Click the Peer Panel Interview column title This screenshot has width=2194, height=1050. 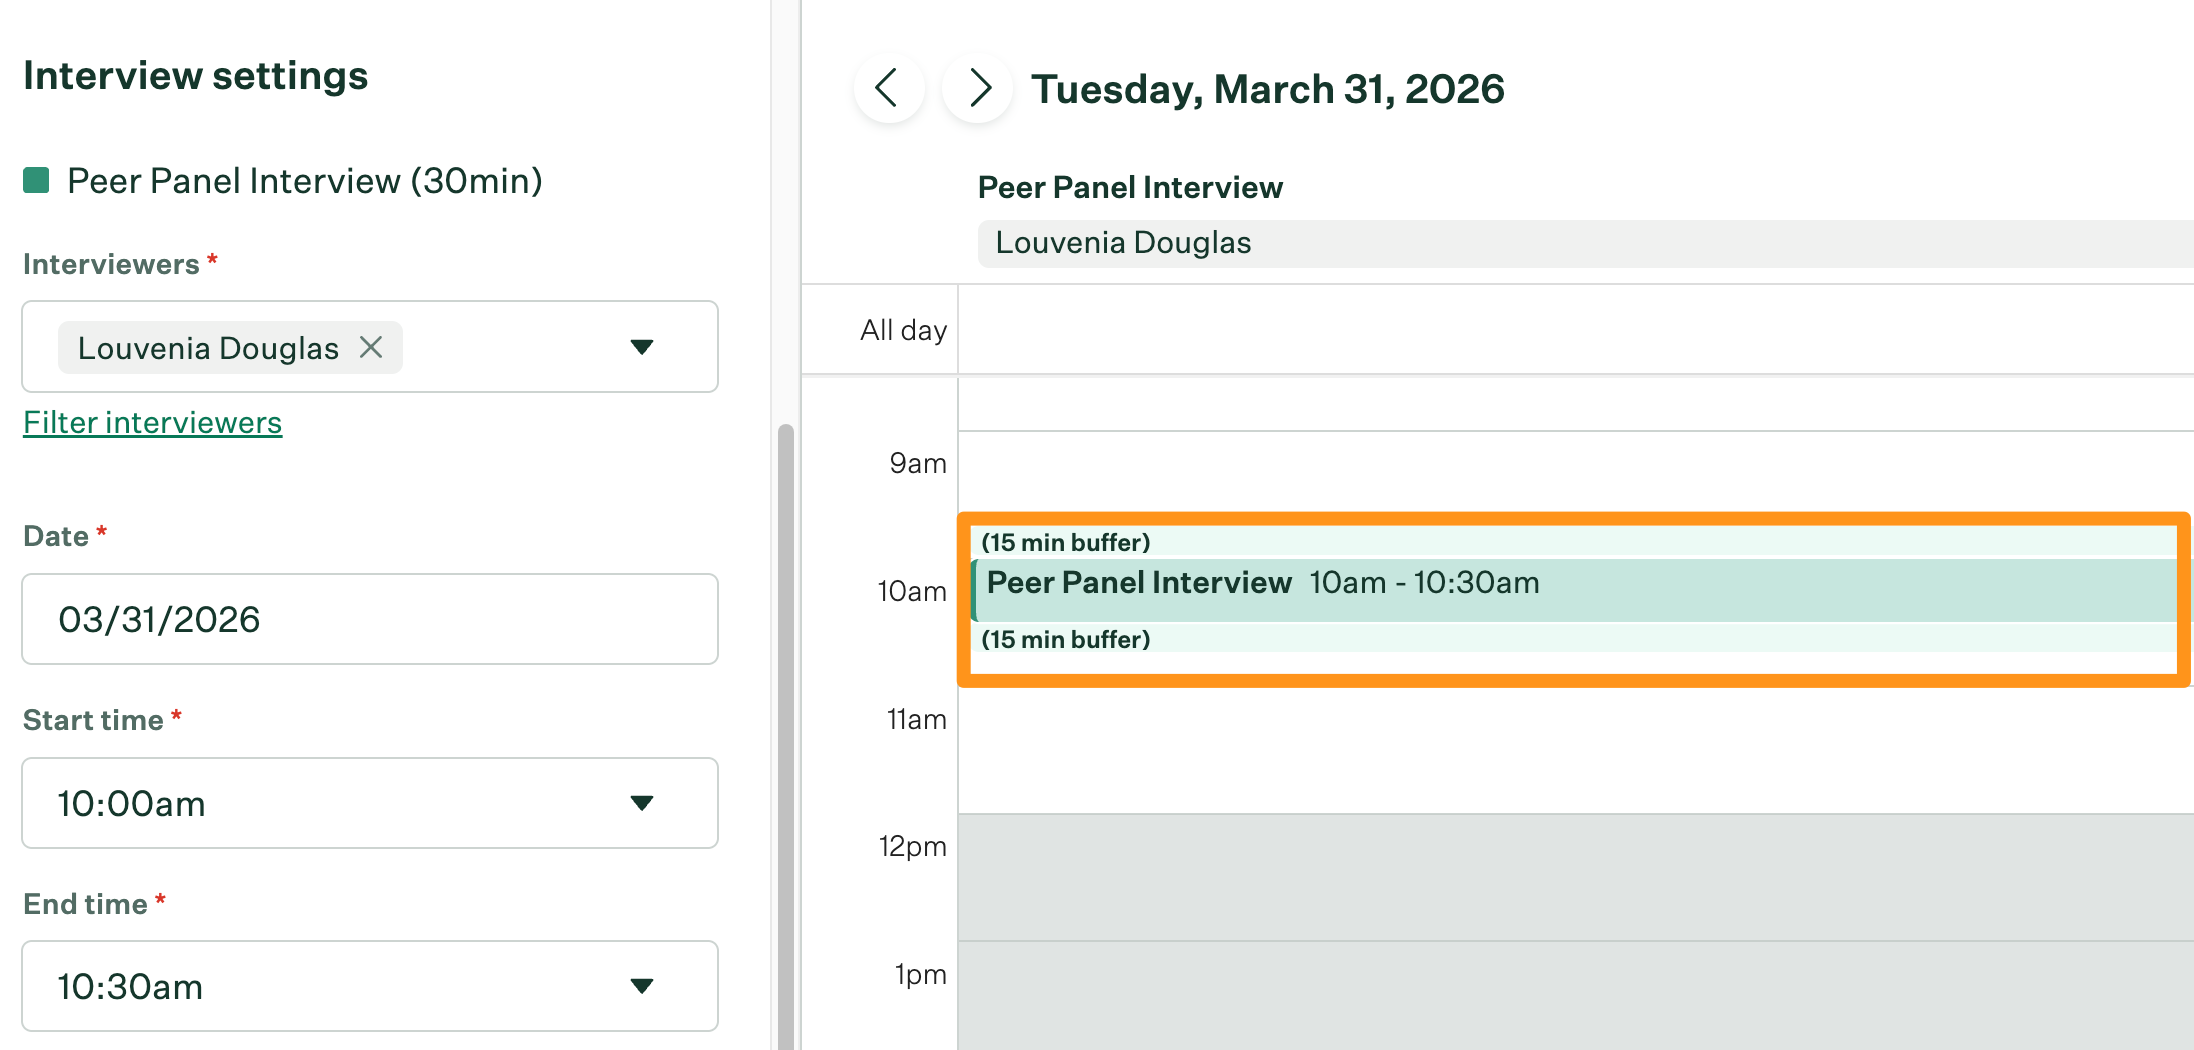[1130, 187]
